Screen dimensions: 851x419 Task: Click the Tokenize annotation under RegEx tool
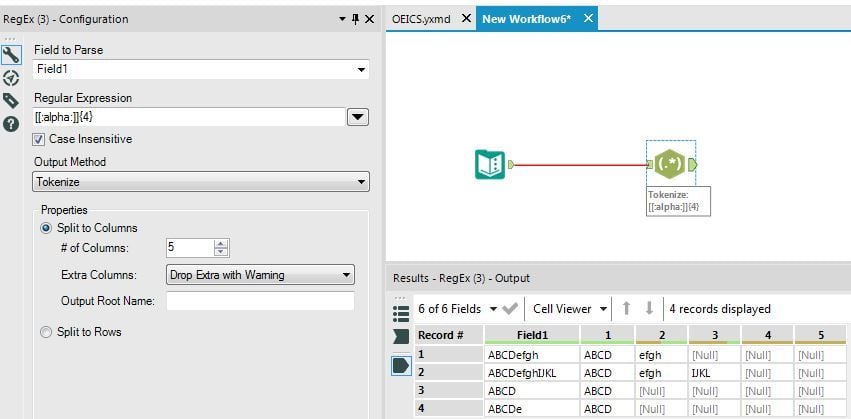(678, 201)
